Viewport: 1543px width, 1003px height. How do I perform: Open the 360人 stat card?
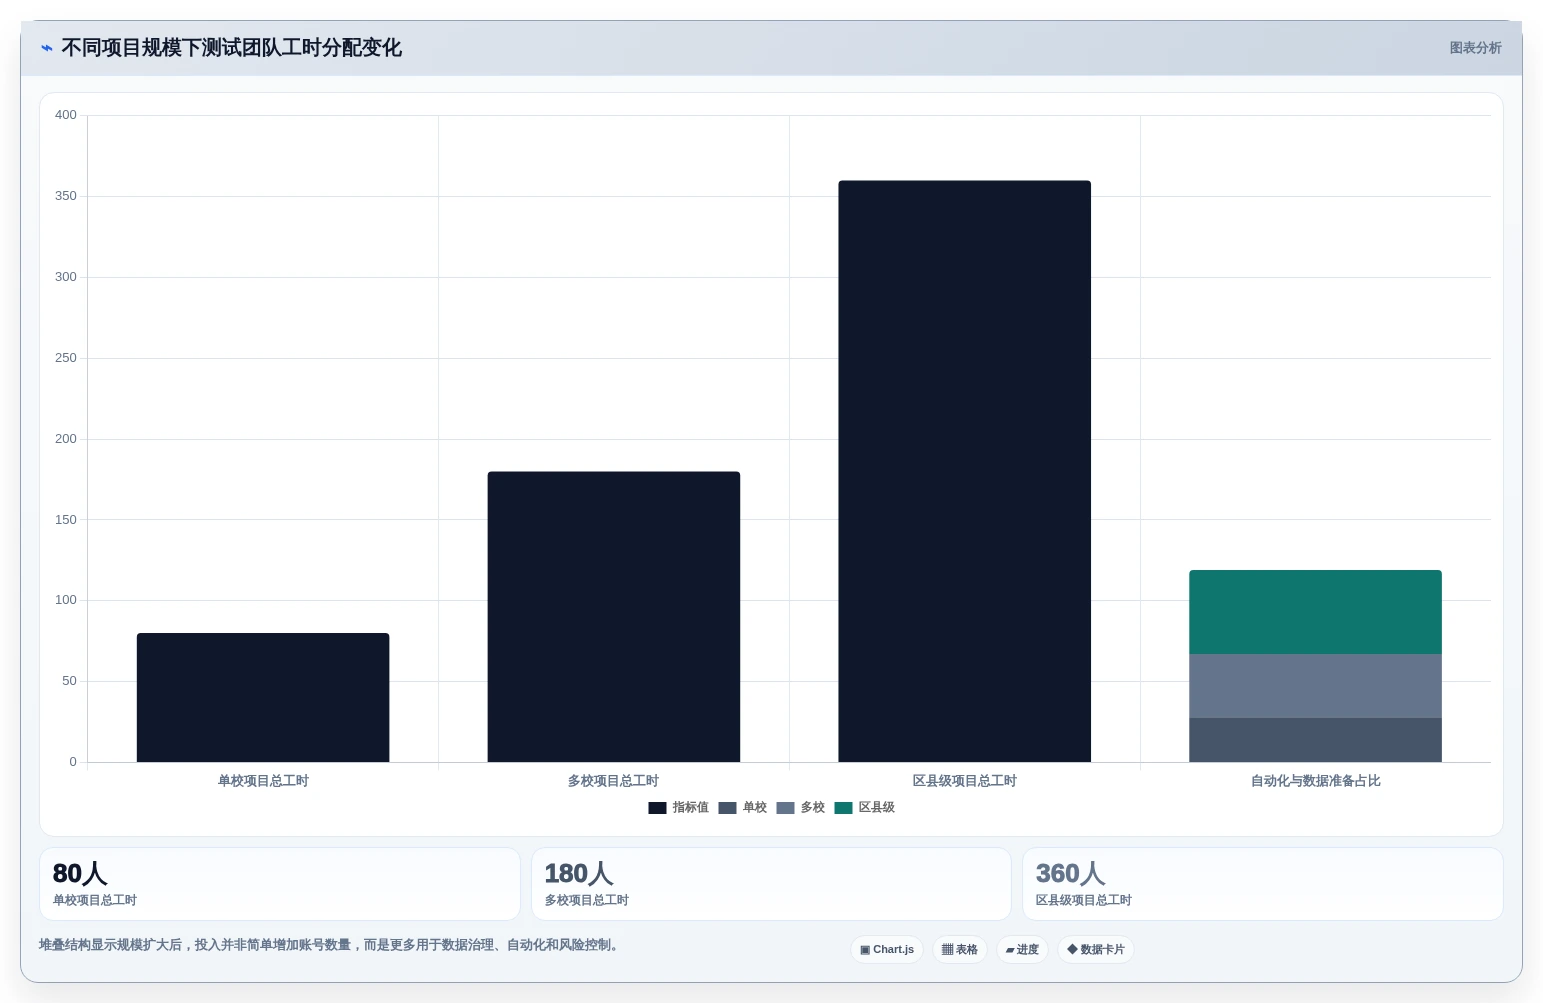[x=1263, y=884]
